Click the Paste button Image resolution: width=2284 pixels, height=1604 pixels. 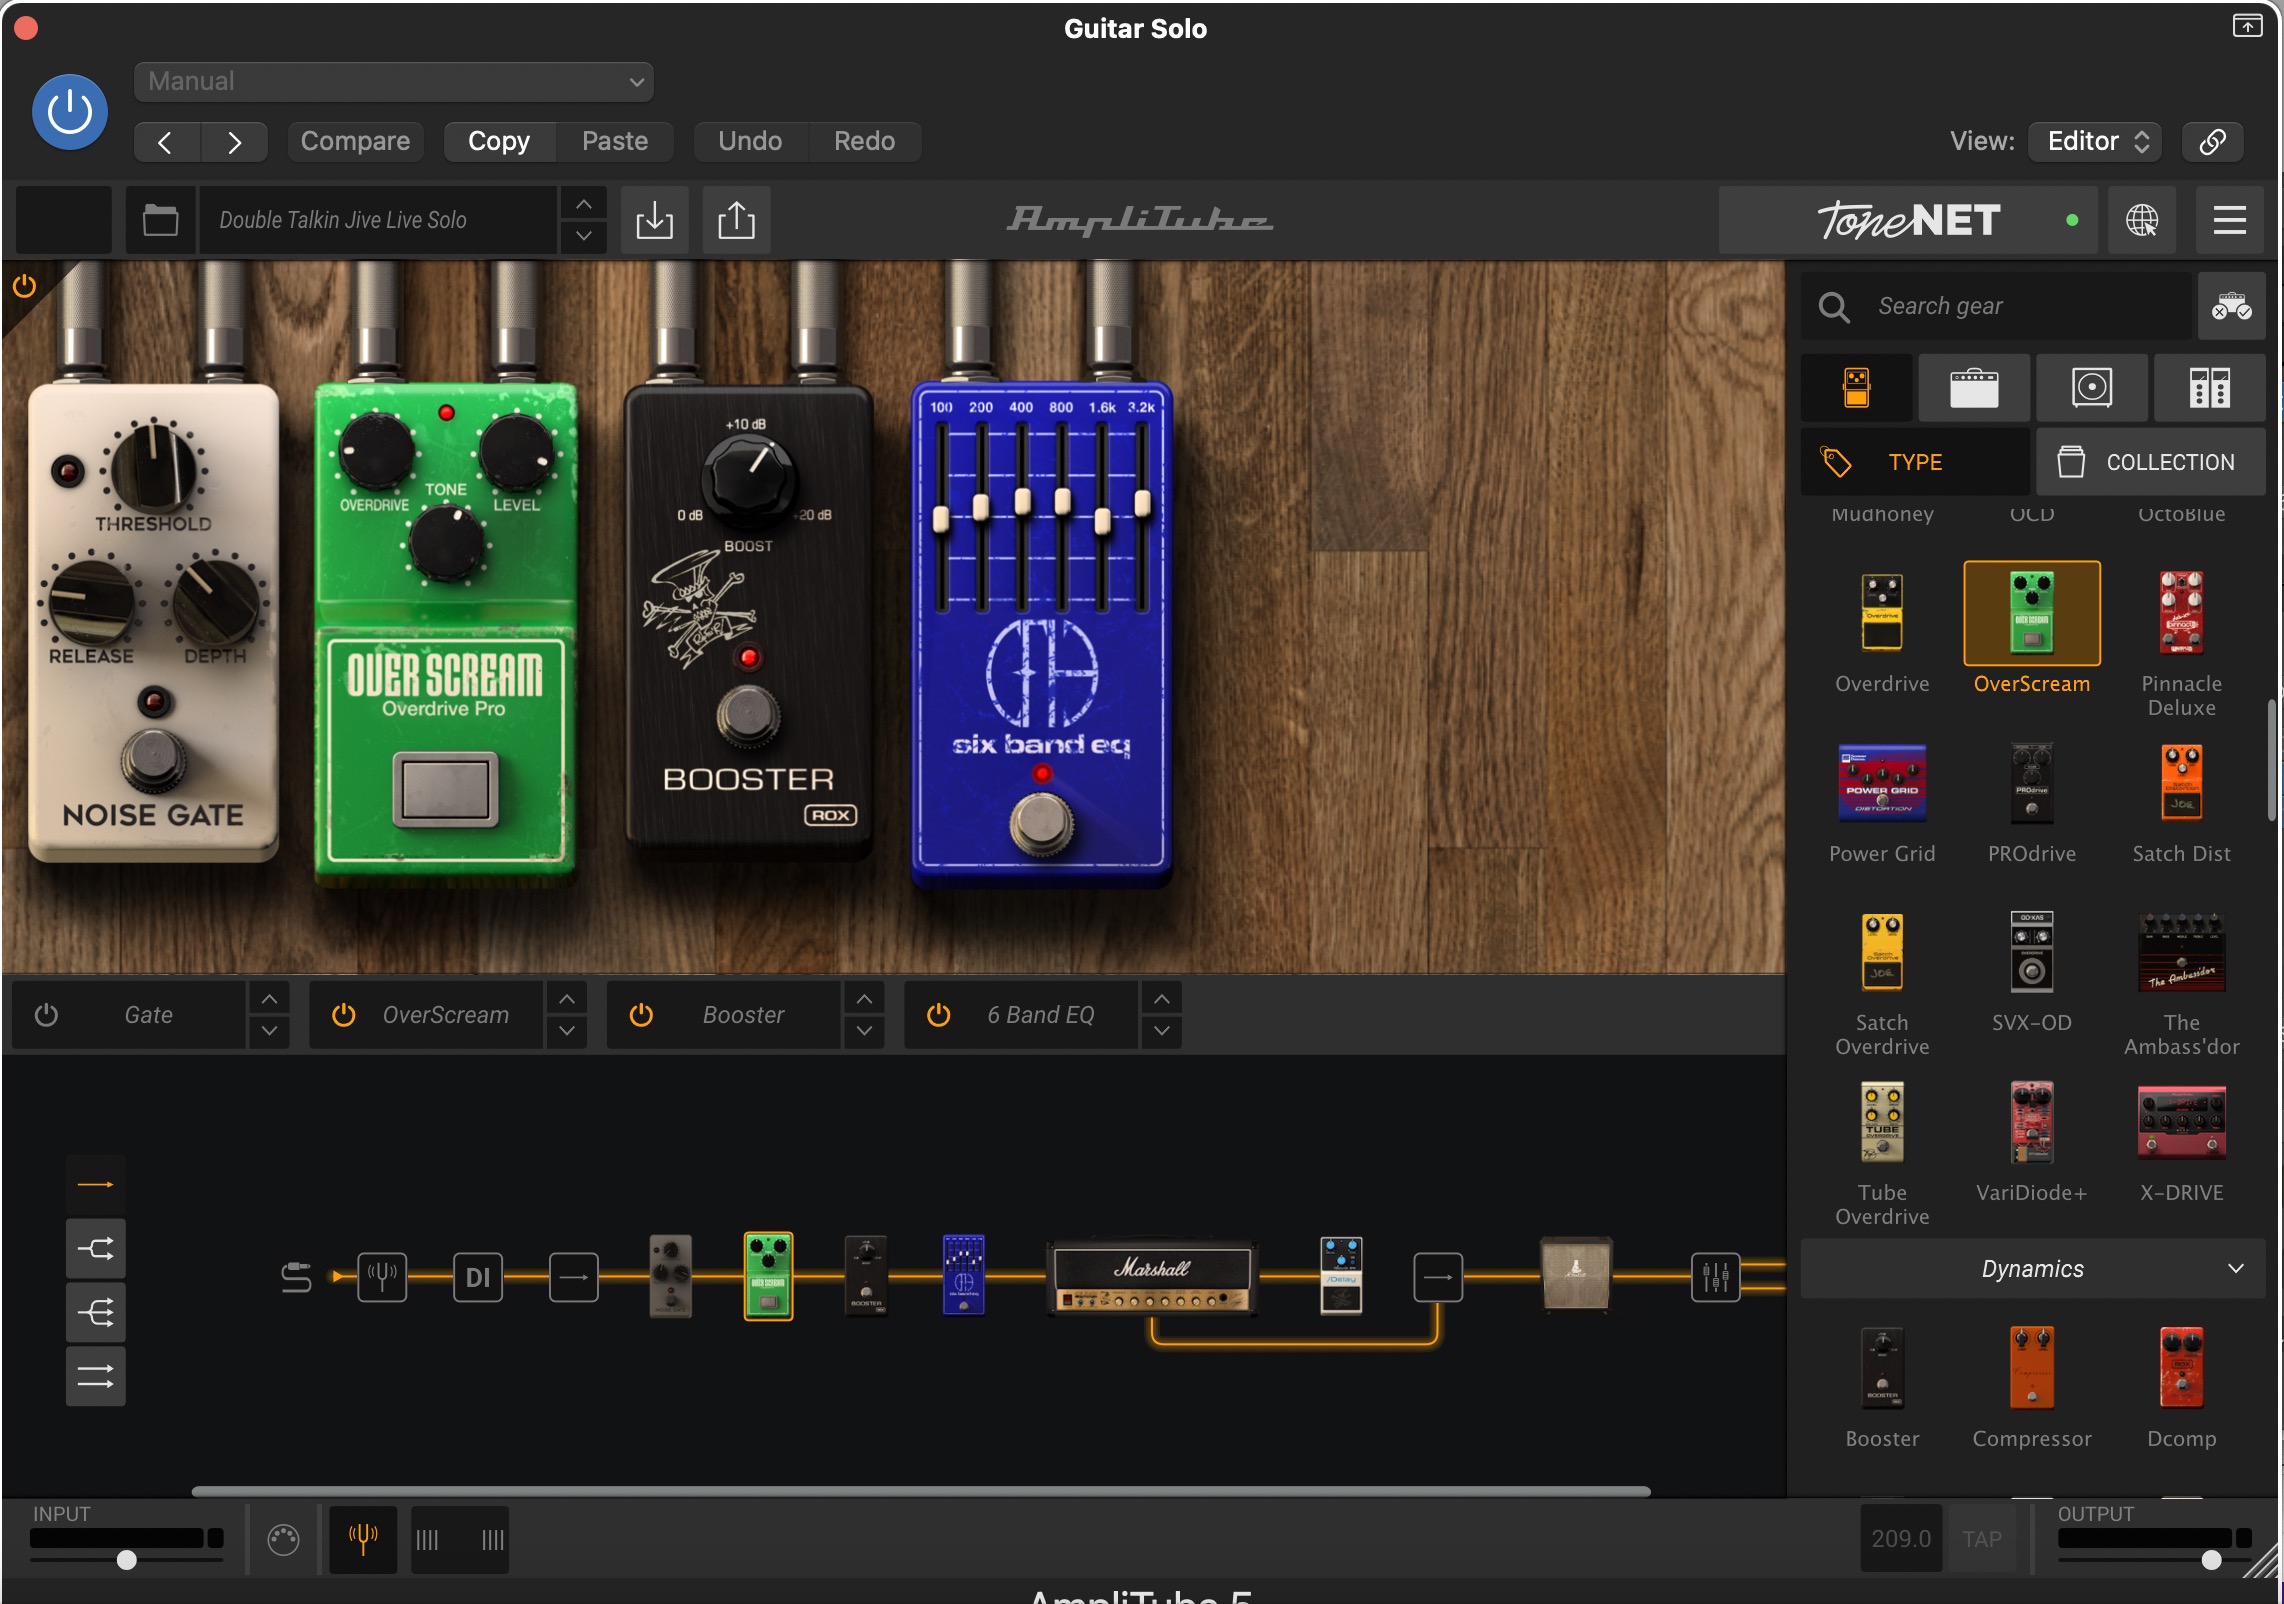[615, 142]
